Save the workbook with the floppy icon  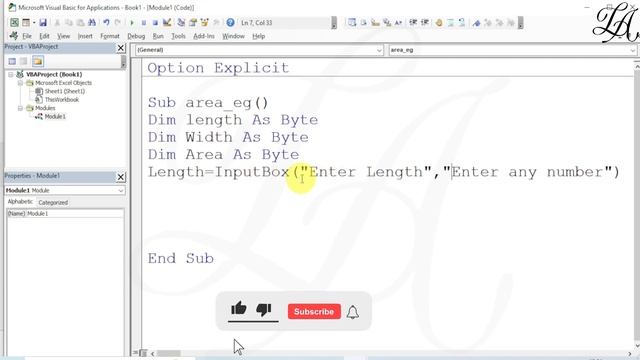point(43,23)
